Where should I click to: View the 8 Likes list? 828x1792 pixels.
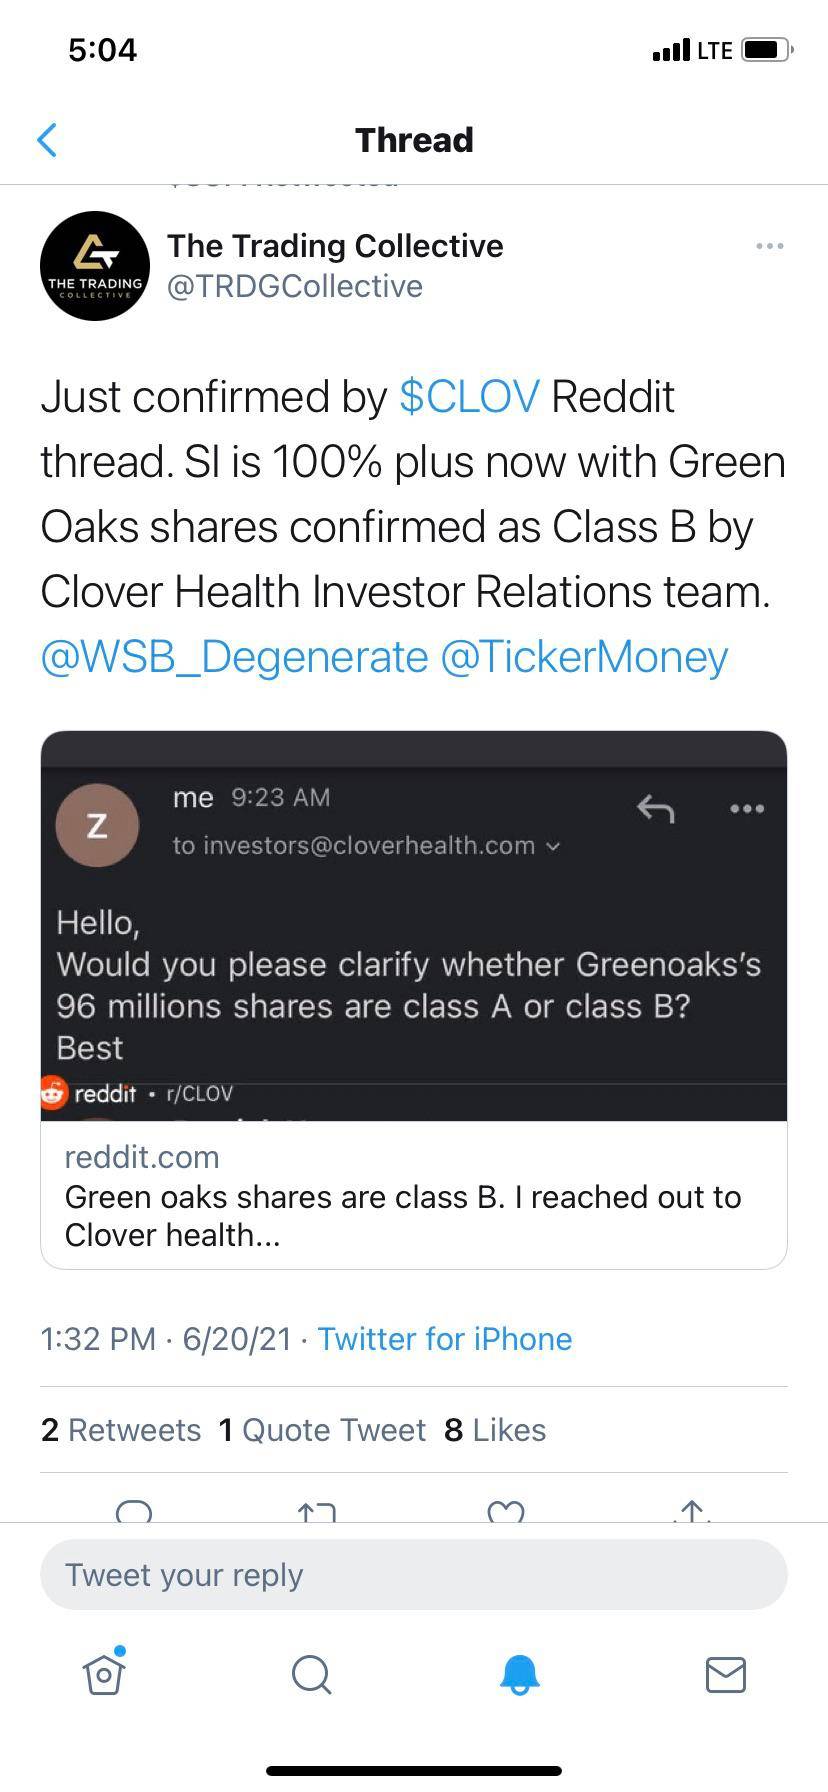pyautogui.click(x=495, y=1430)
